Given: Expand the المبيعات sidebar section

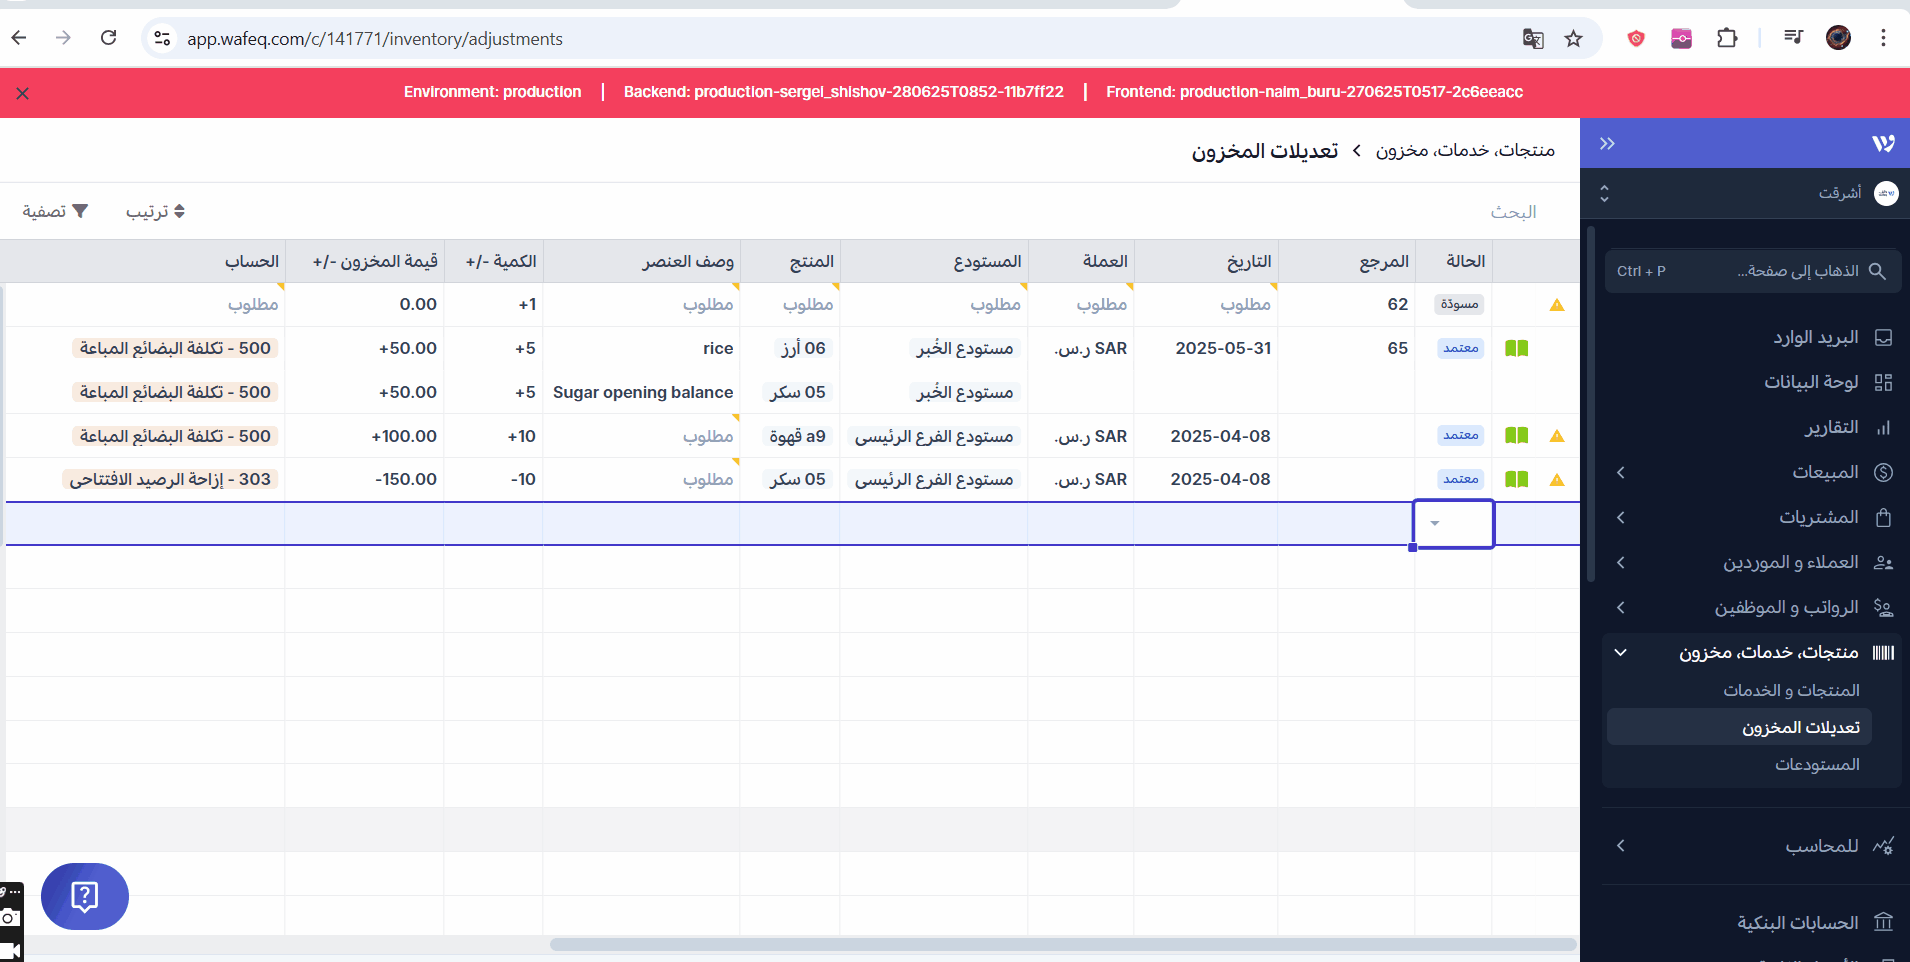Looking at the screenshot, I should (x=1620, y=472).
